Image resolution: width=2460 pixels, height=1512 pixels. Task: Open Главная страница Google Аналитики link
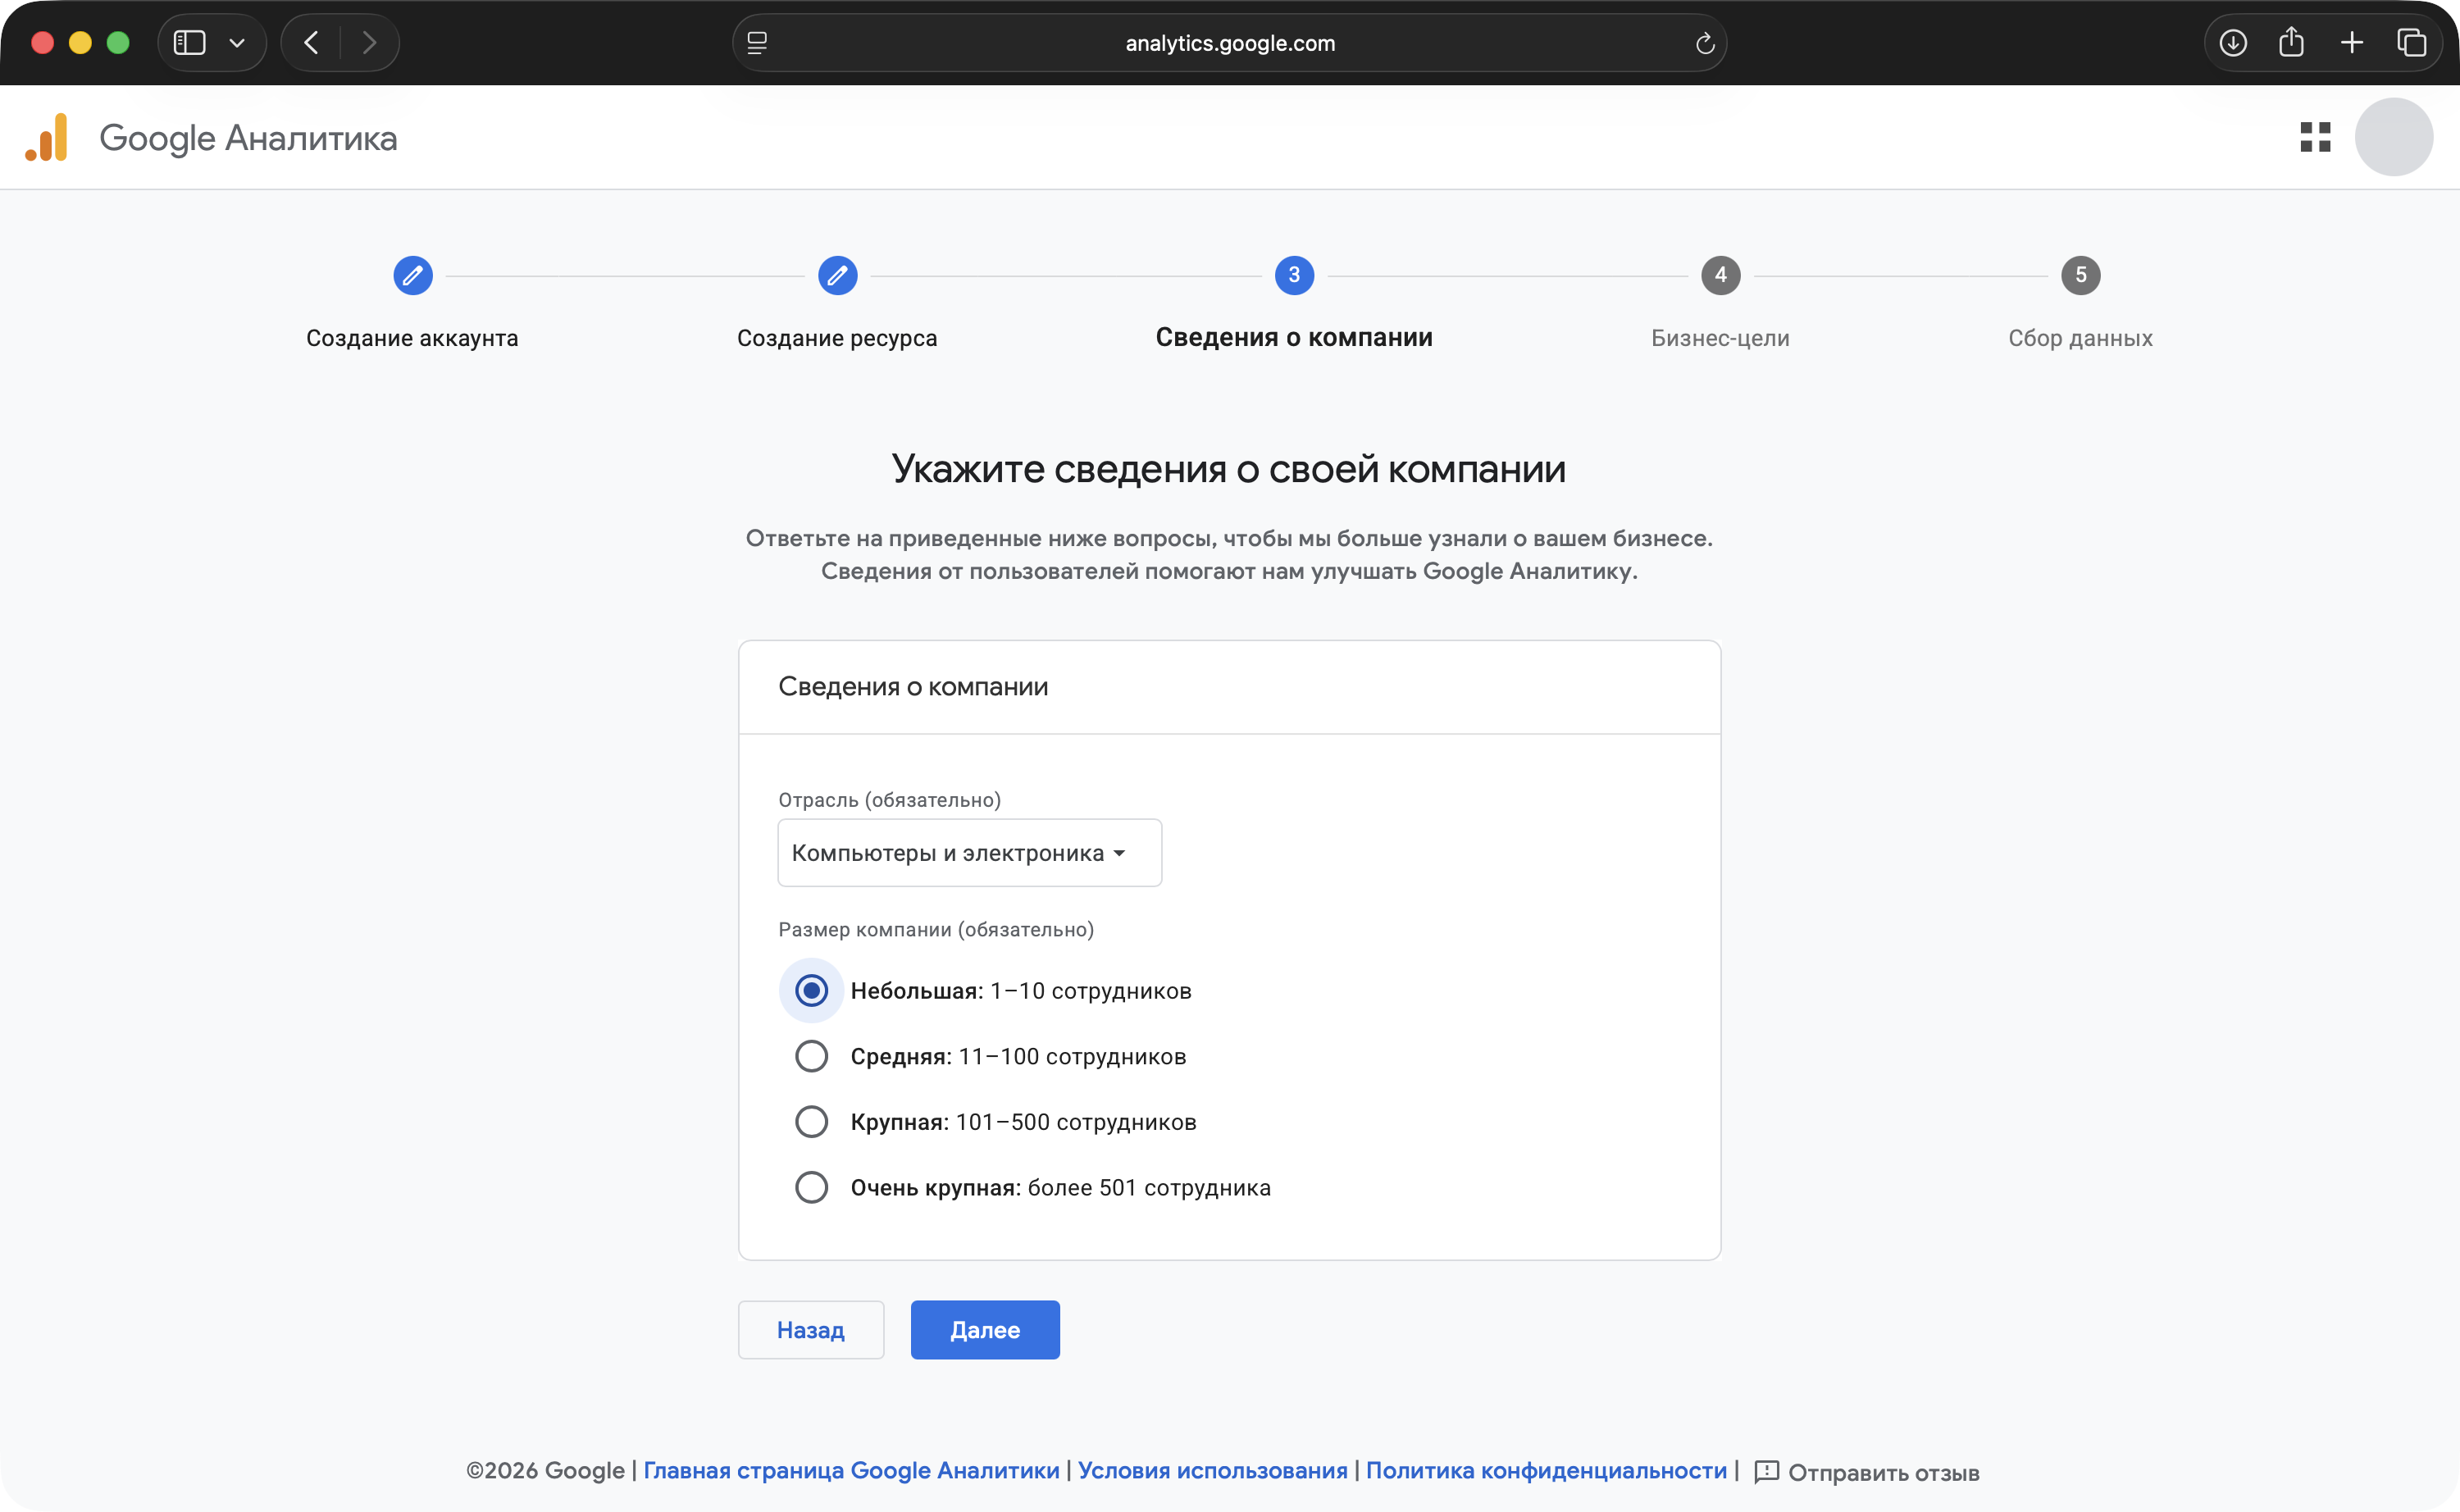click(x=851, y=1471)
